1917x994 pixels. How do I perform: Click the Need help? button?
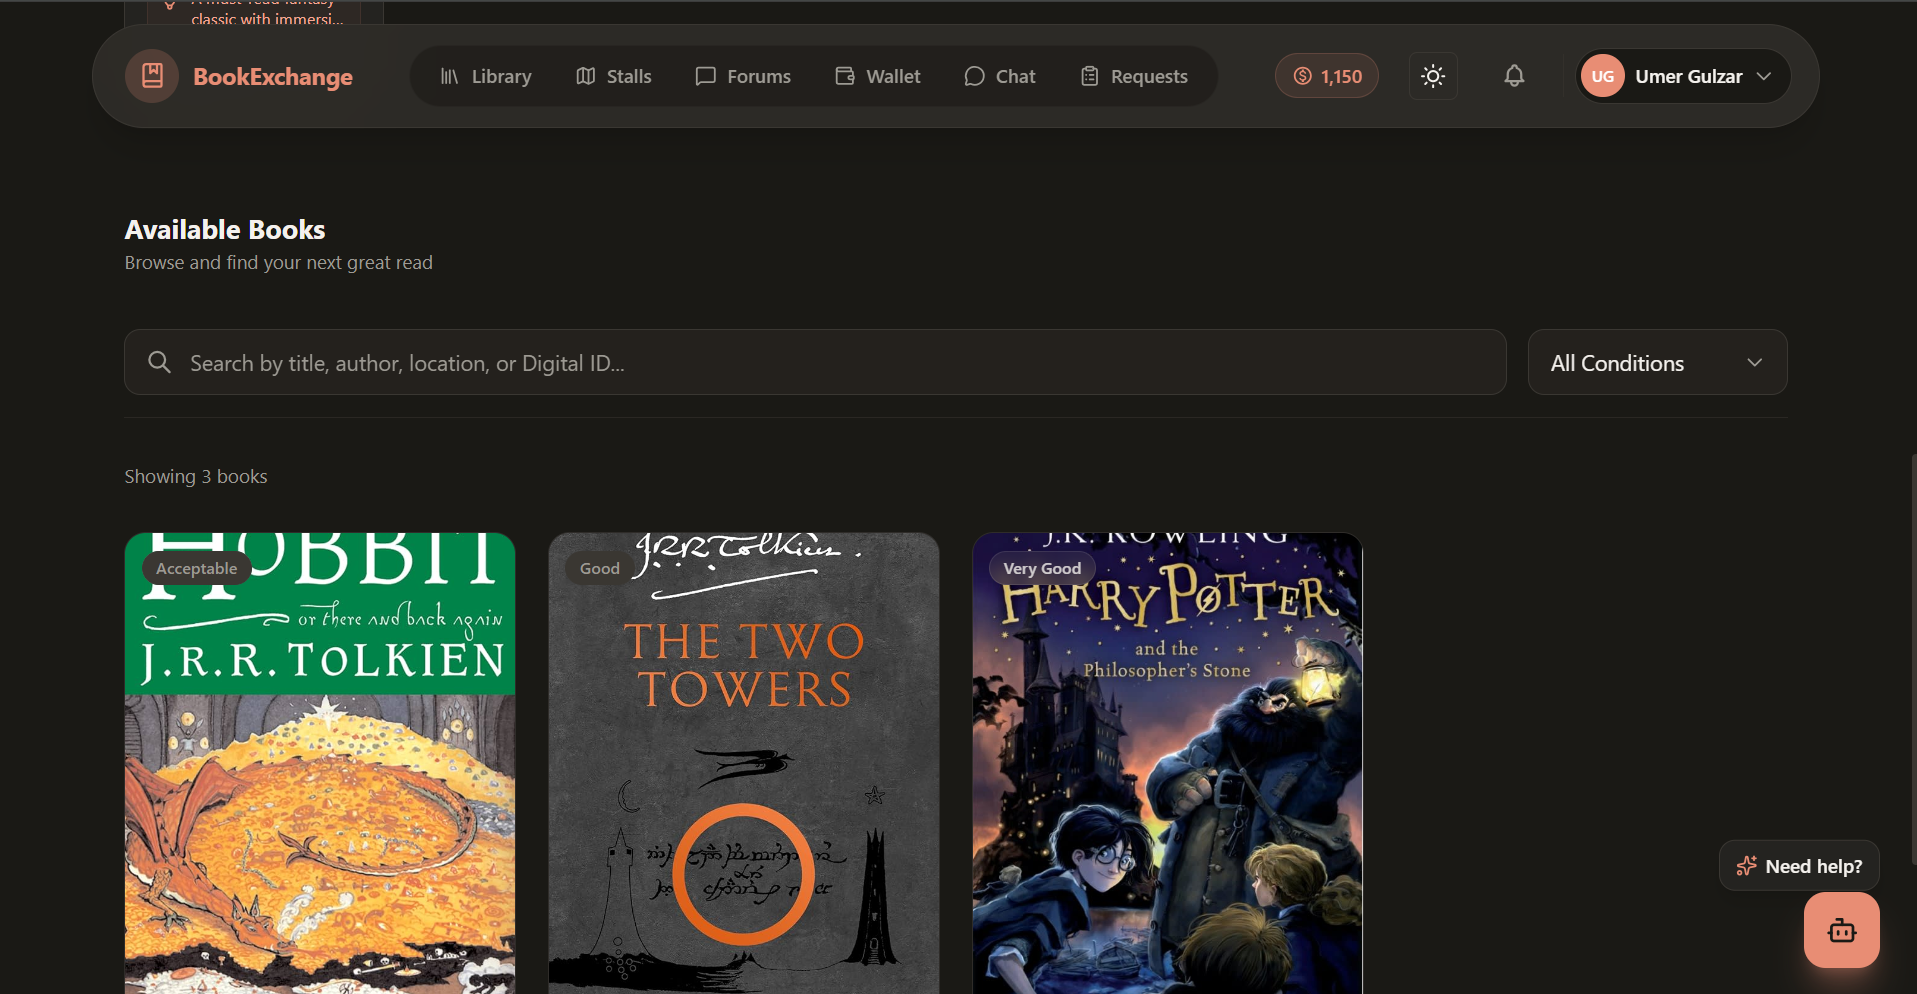tap(1799, 866)
